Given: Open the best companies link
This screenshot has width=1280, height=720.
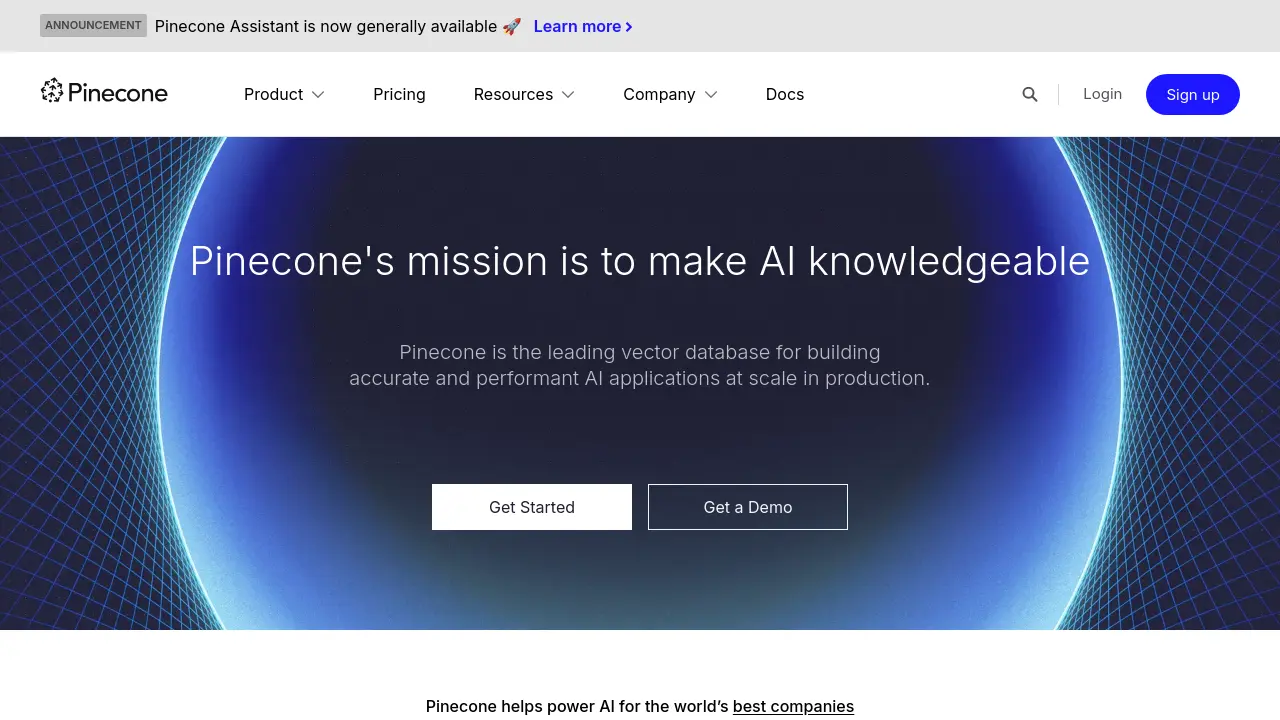Looking at the screenshot, I should (793, 706).
